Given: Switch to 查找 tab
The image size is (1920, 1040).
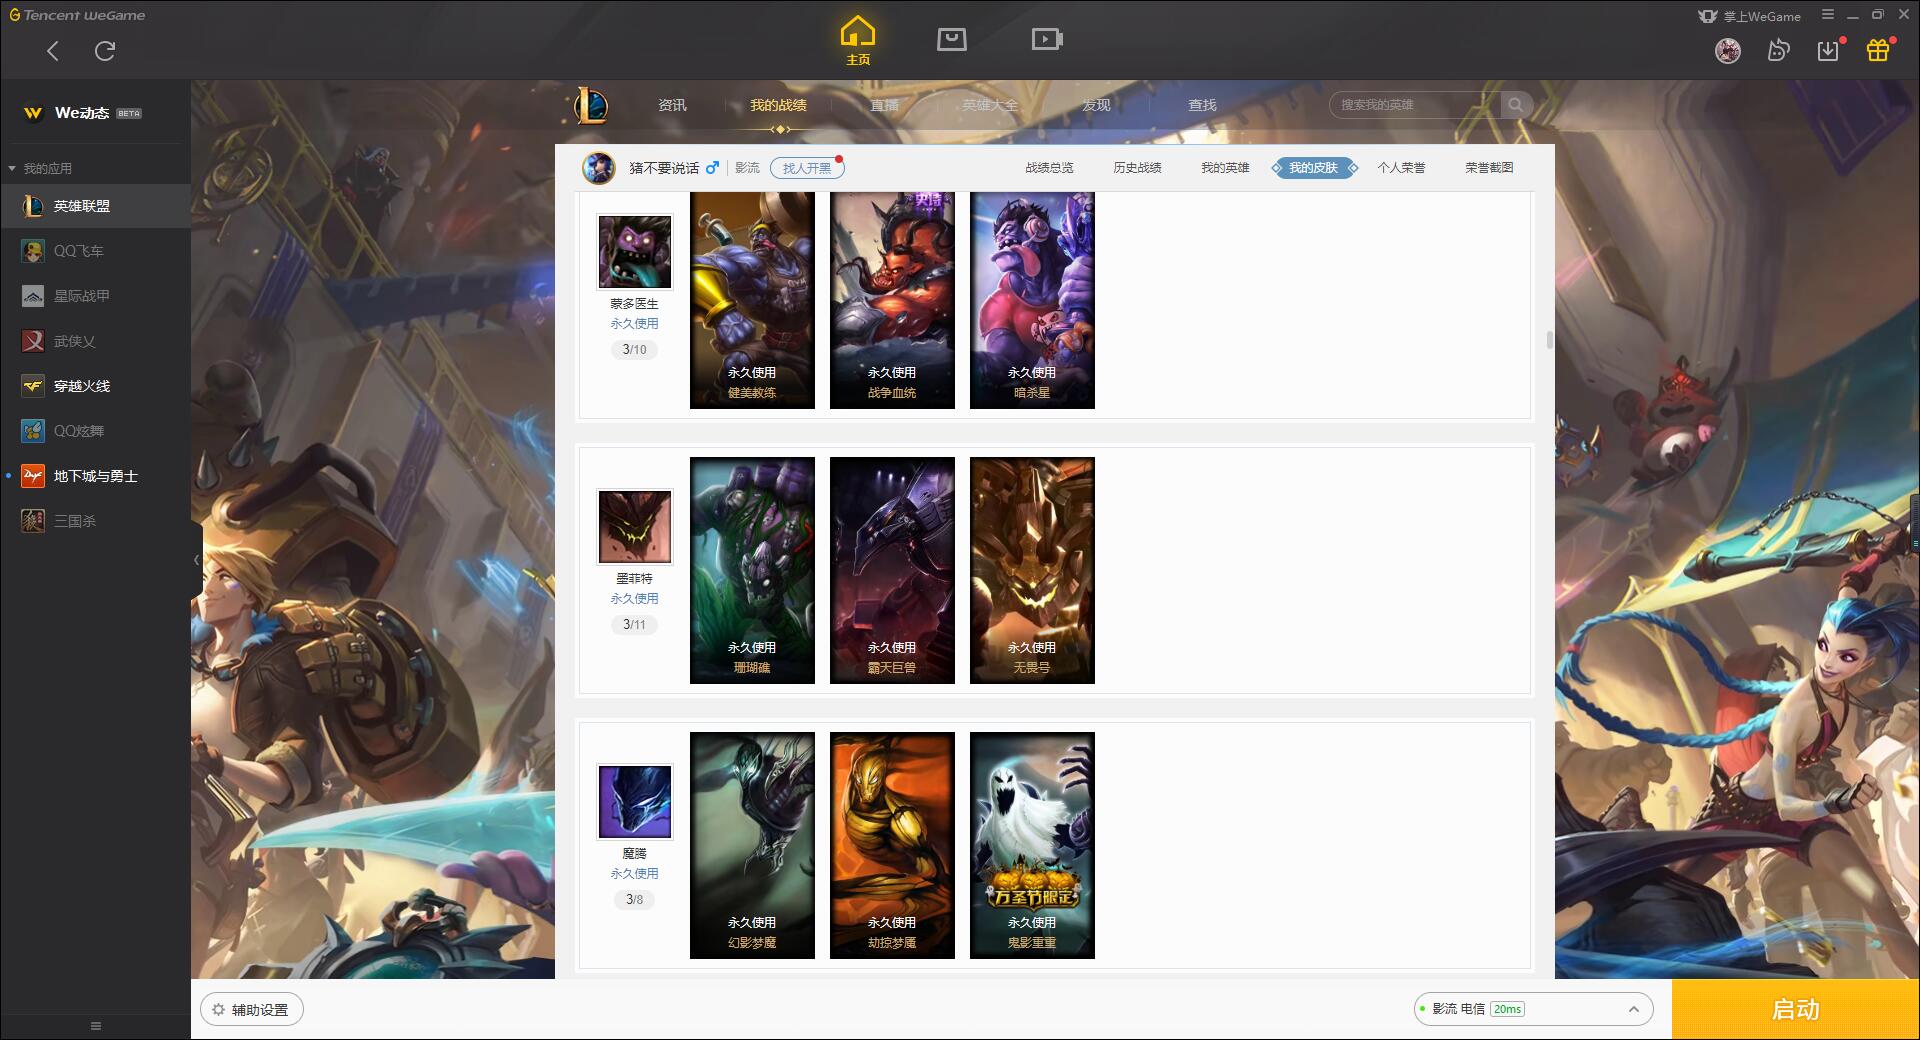Looking at the screenshot, I should pyautogui.click(x=1202, y=105).
